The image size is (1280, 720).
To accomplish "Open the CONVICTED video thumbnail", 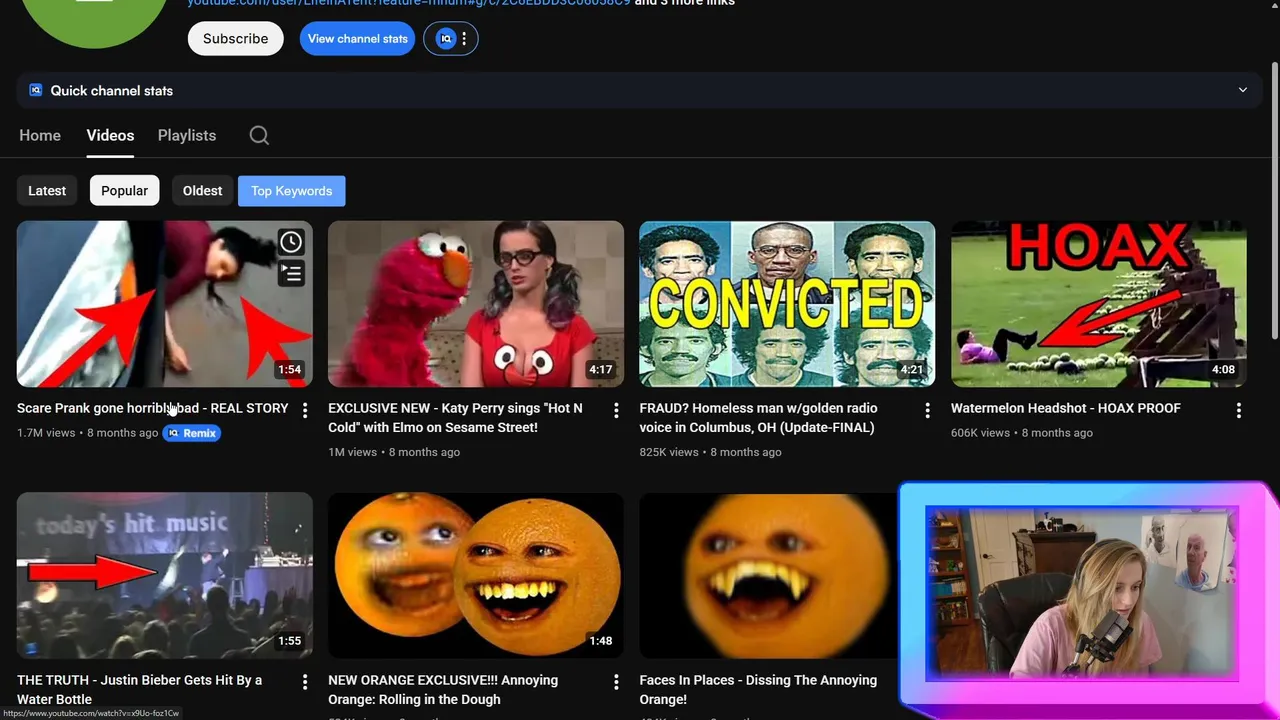I will pyautogui.click(x=787, y=304).
